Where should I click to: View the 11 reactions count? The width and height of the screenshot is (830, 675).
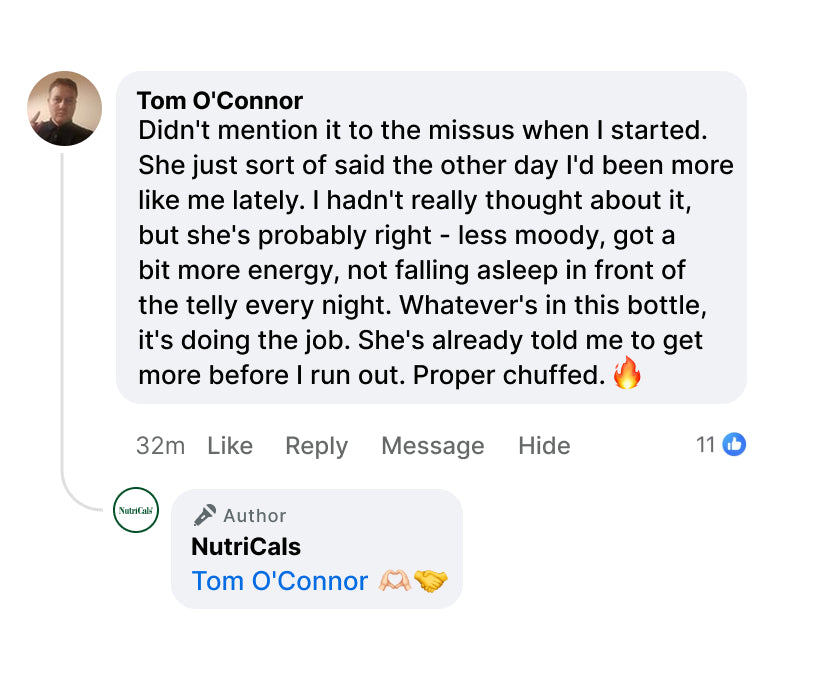click(x=706, y=445)
